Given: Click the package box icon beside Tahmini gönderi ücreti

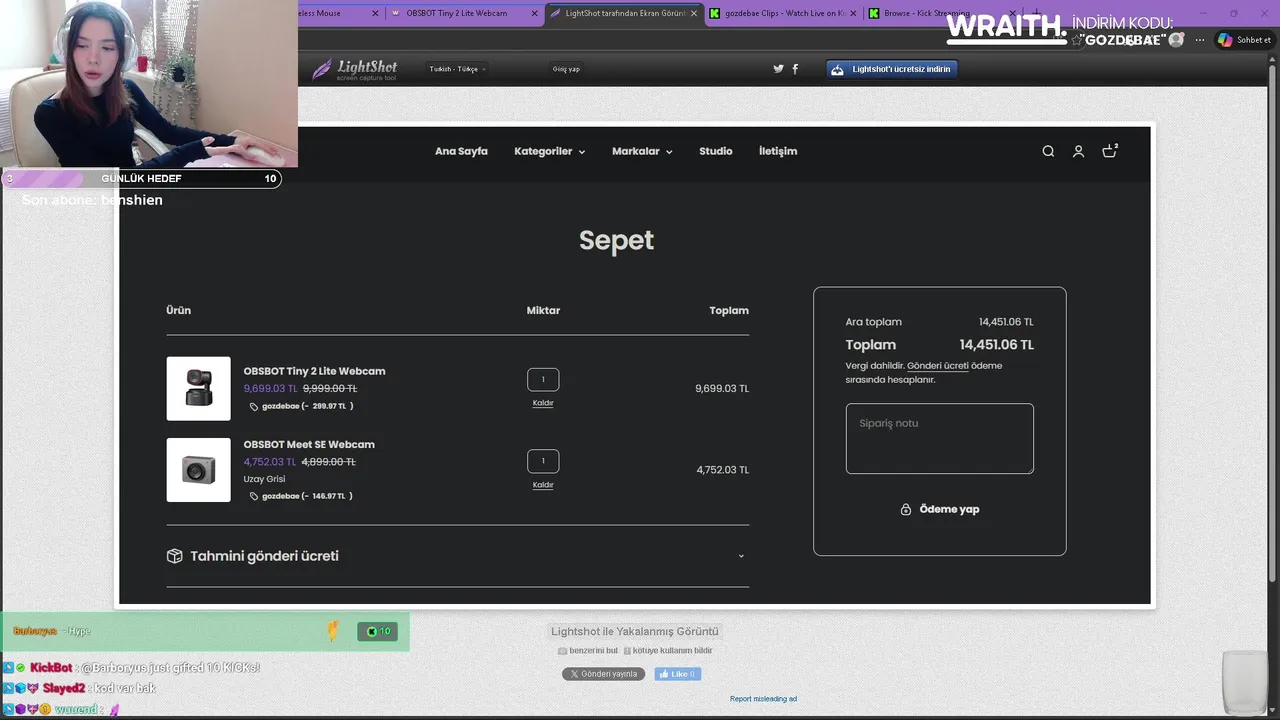Looking at the screenshot, I should (174, 556).
